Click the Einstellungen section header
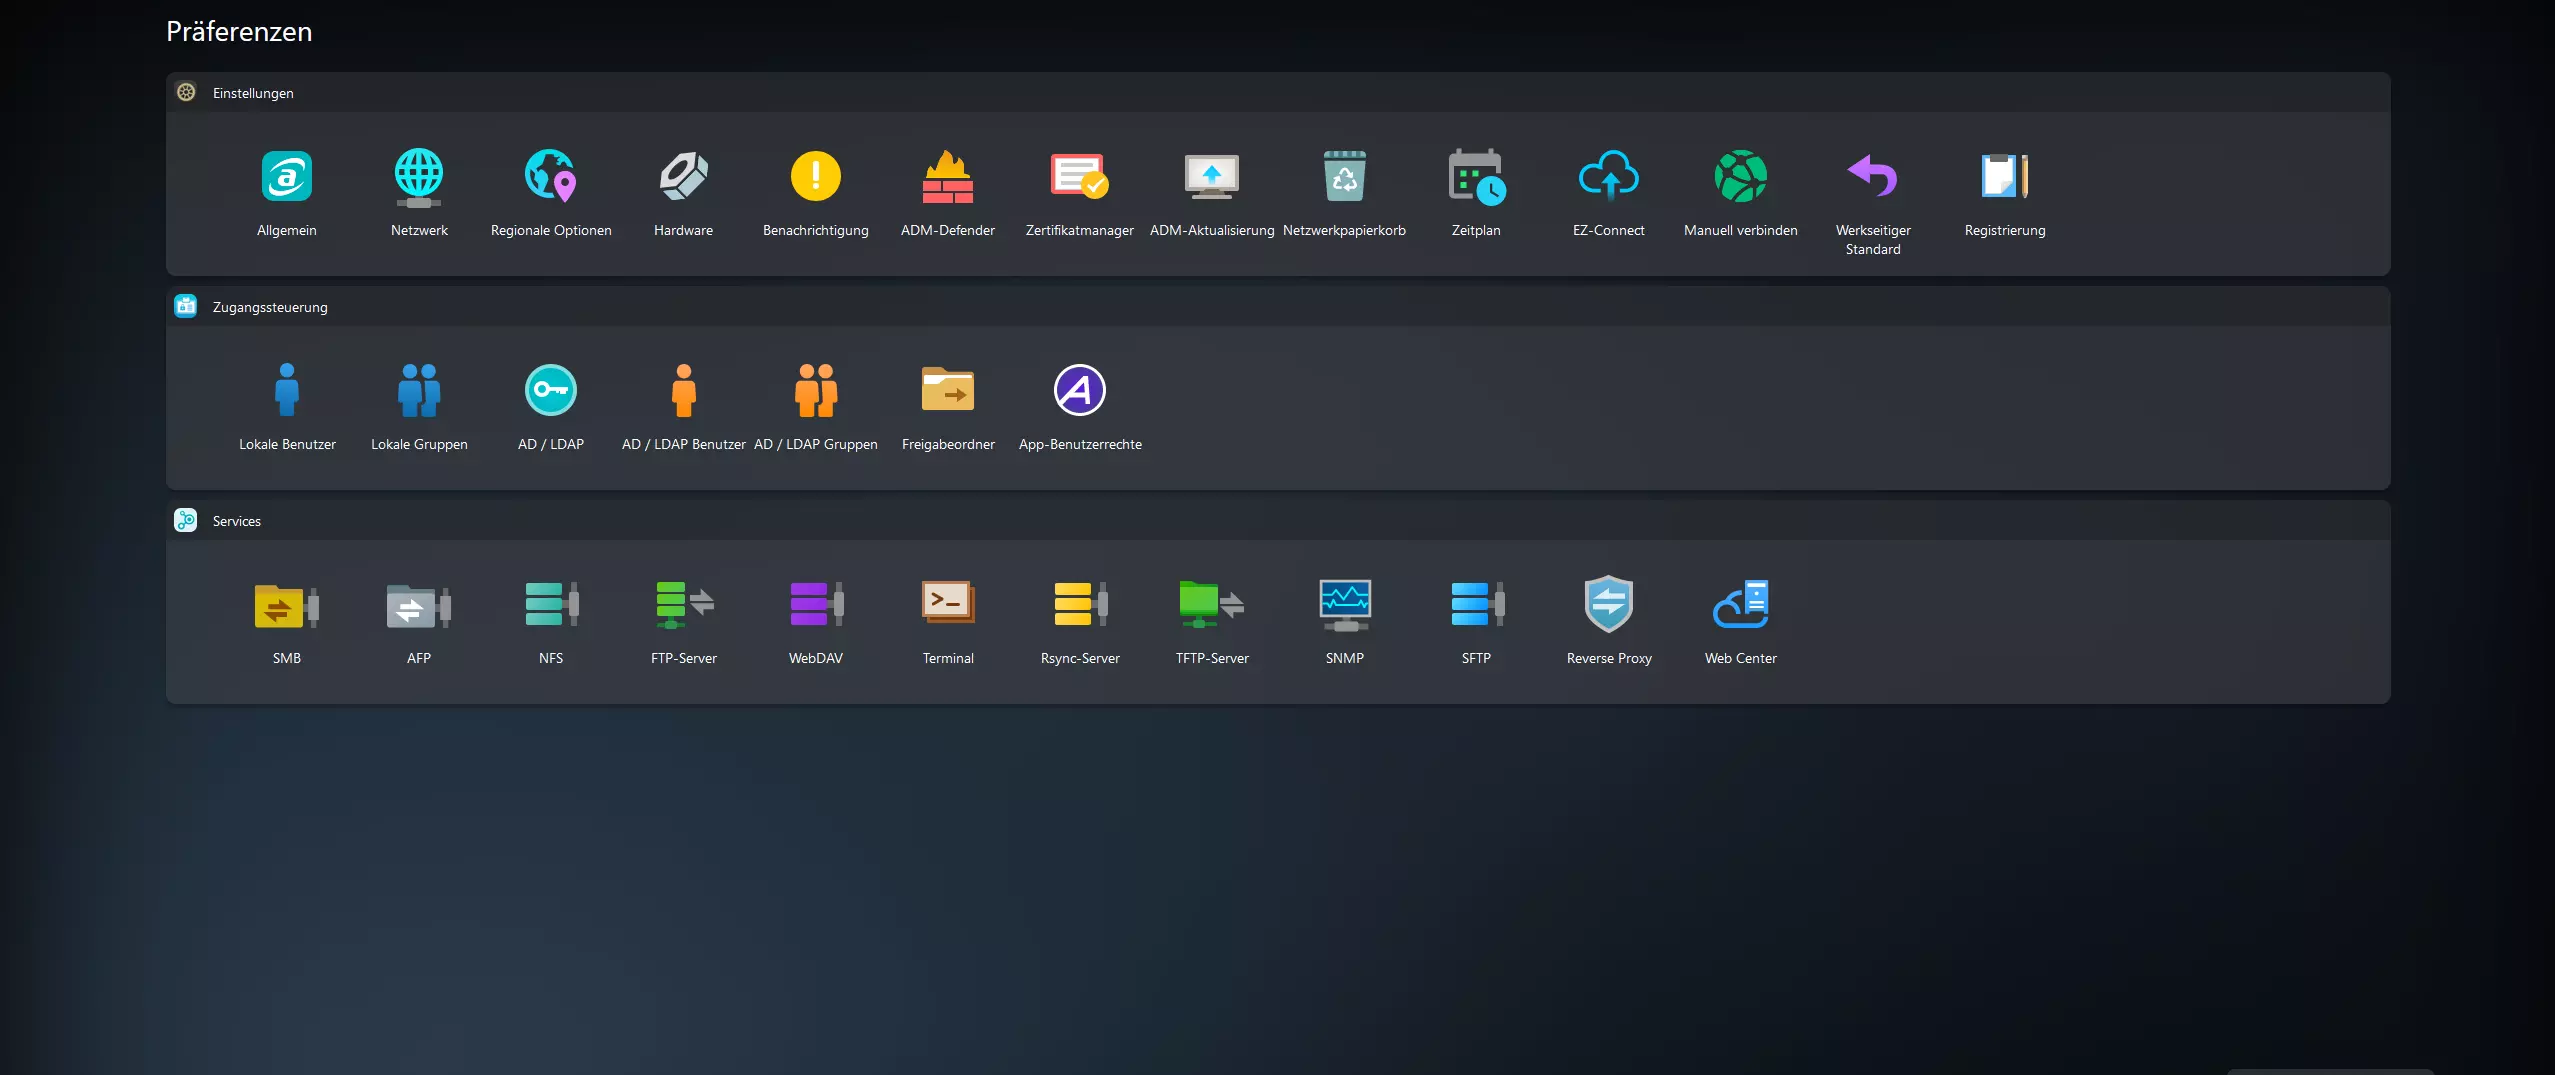This screenshot has height=1075, width=2555. [x=1278, y=93]
